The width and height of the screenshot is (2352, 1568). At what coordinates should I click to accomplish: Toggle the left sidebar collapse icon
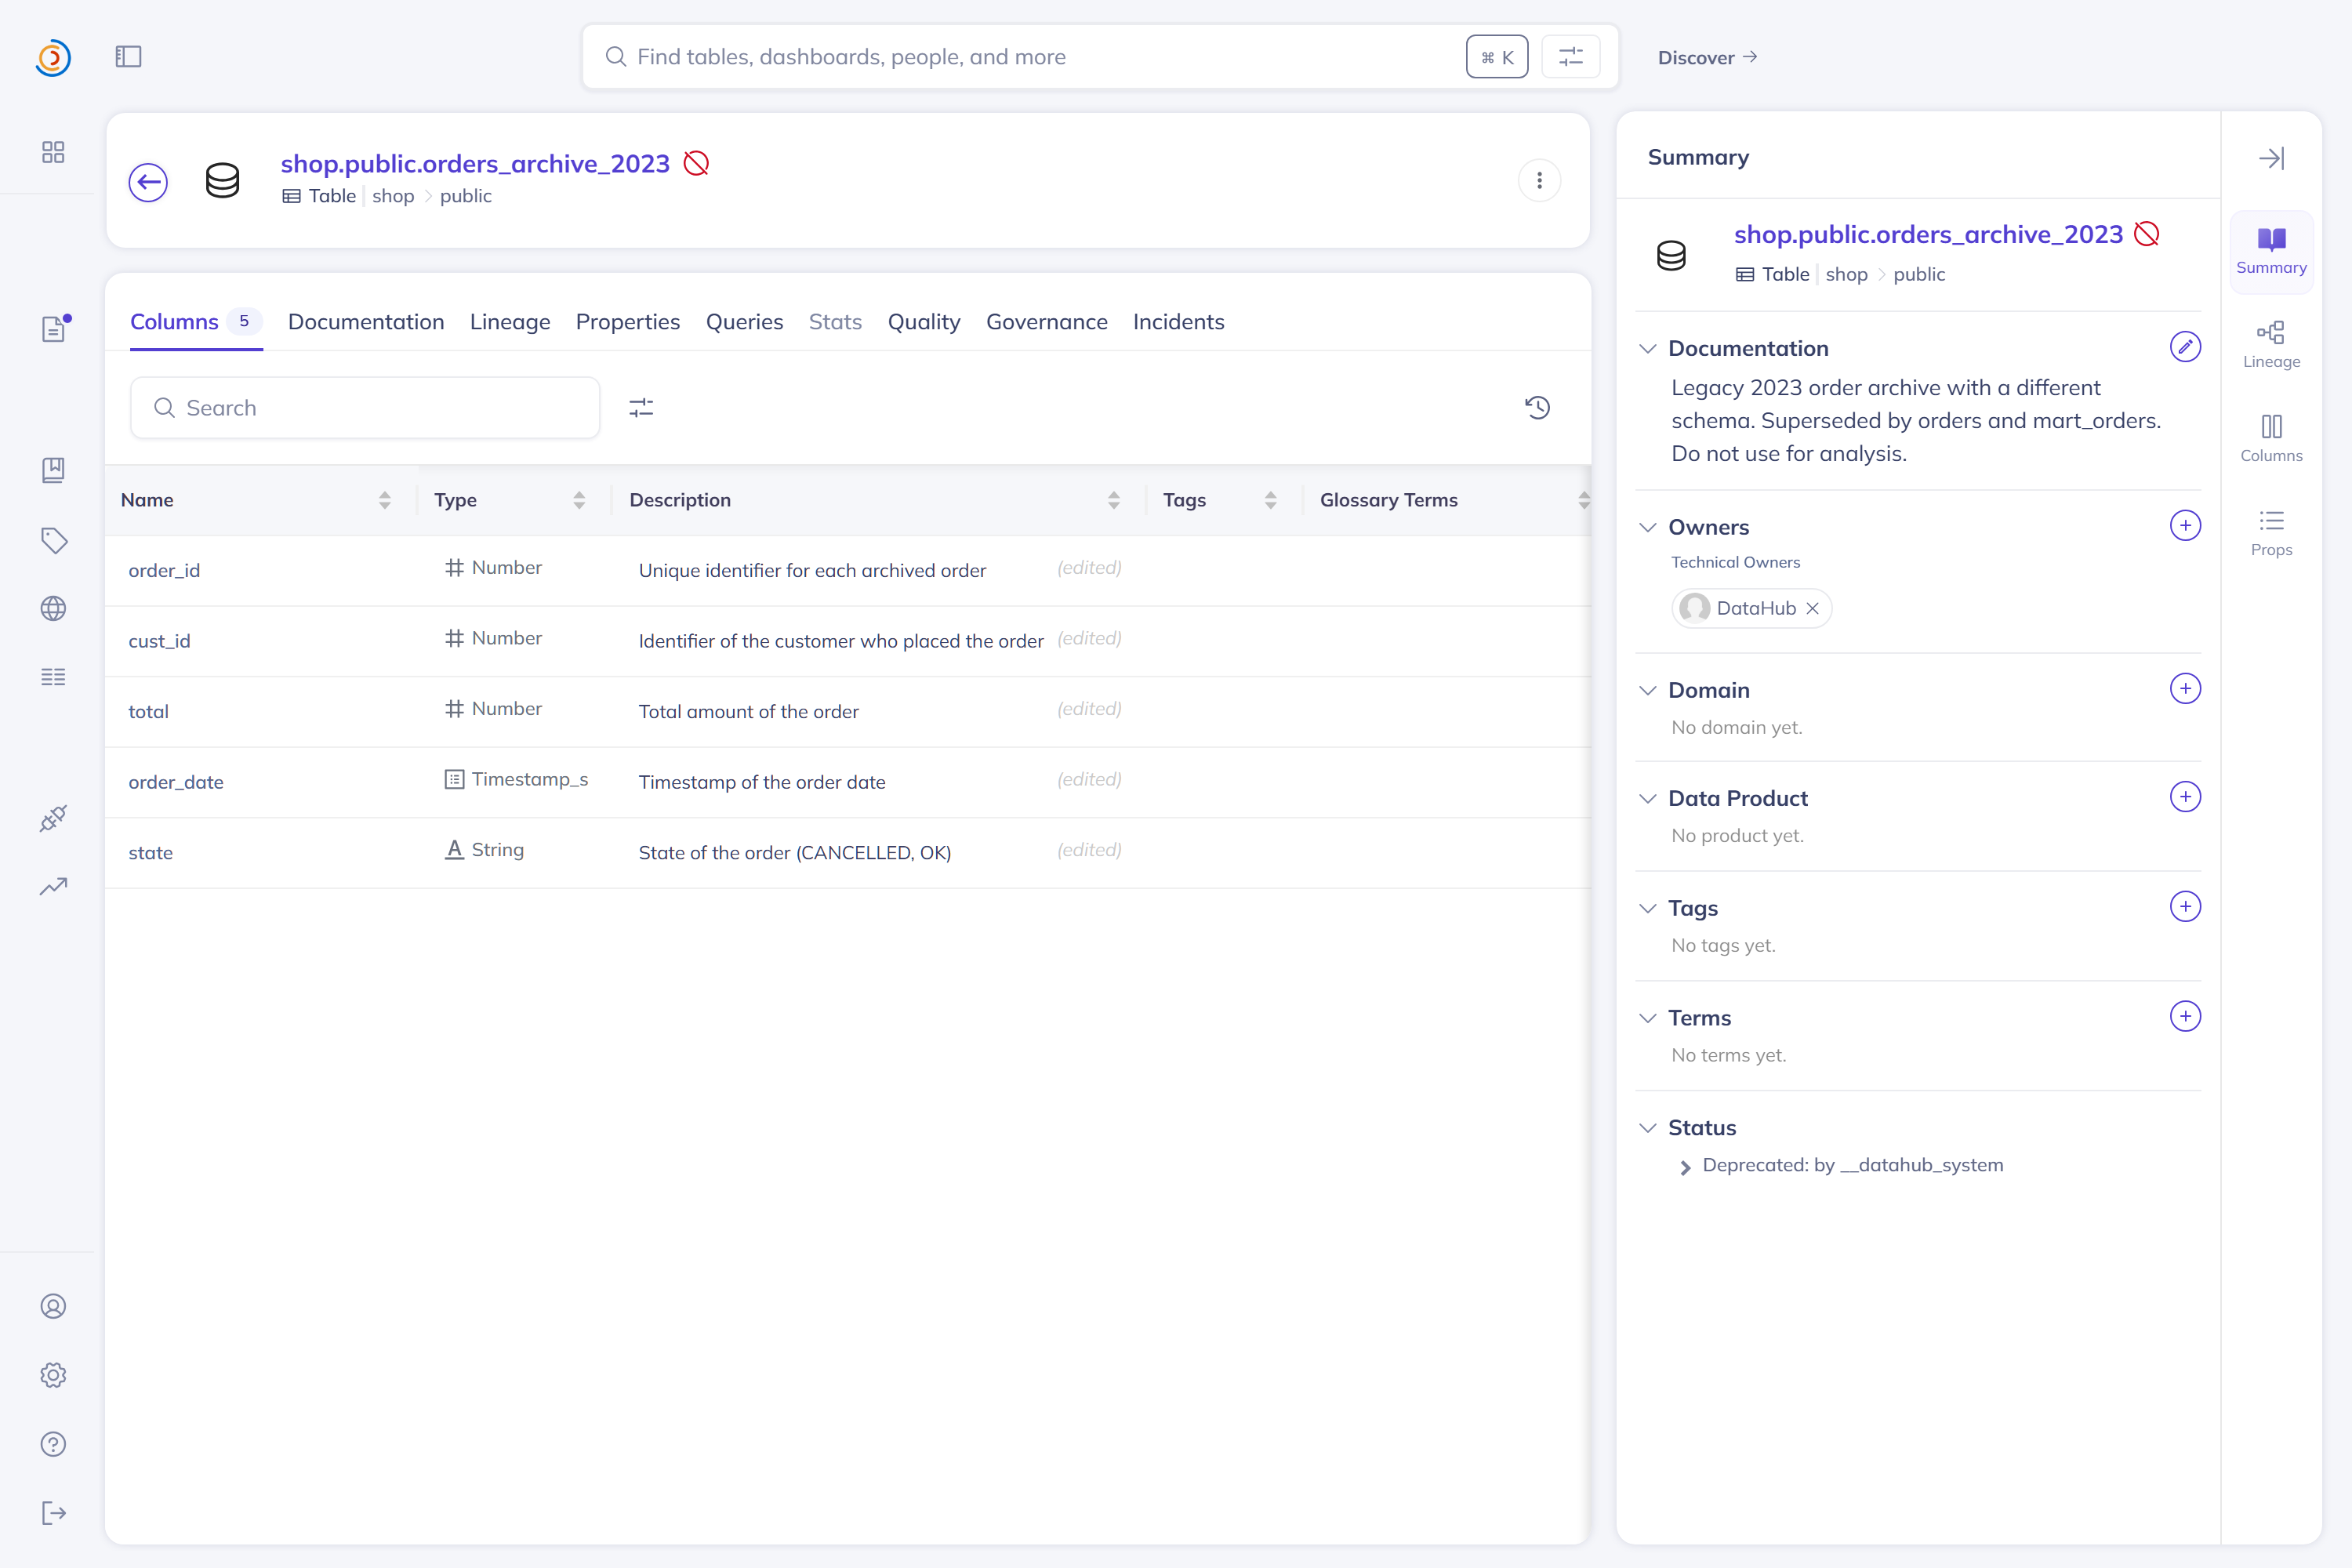(x=128, y=57)
